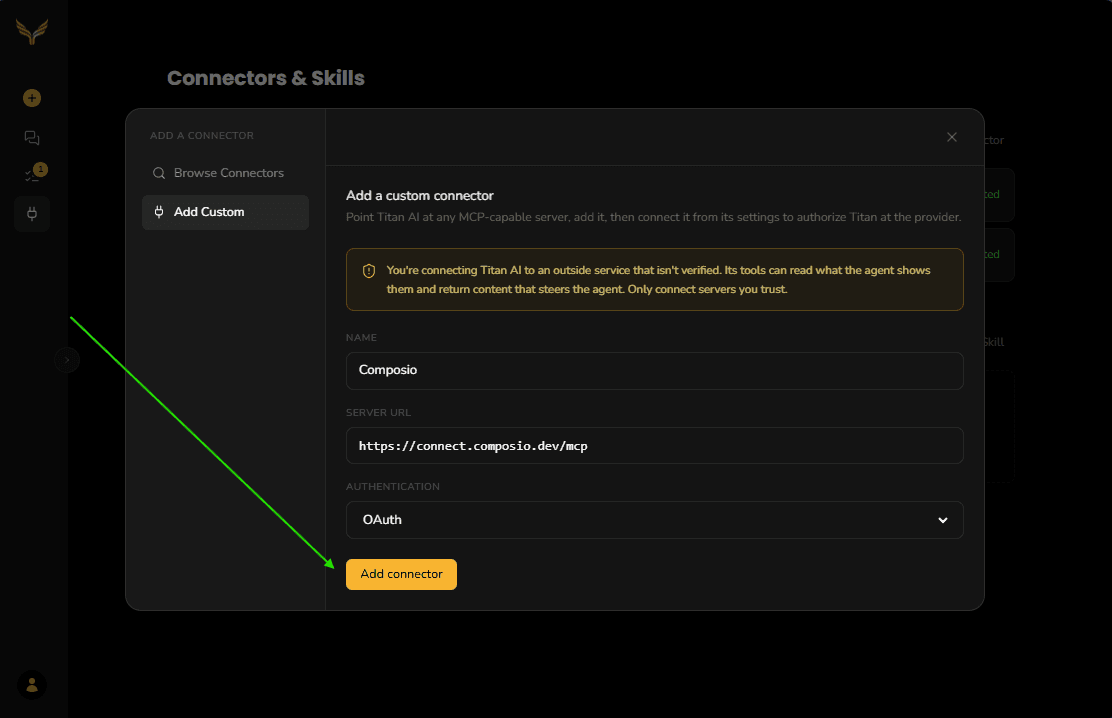Viewport: 1112px width, 718px height.
Task: Open the tasks icon with badge
Action: tap(34, 172)
